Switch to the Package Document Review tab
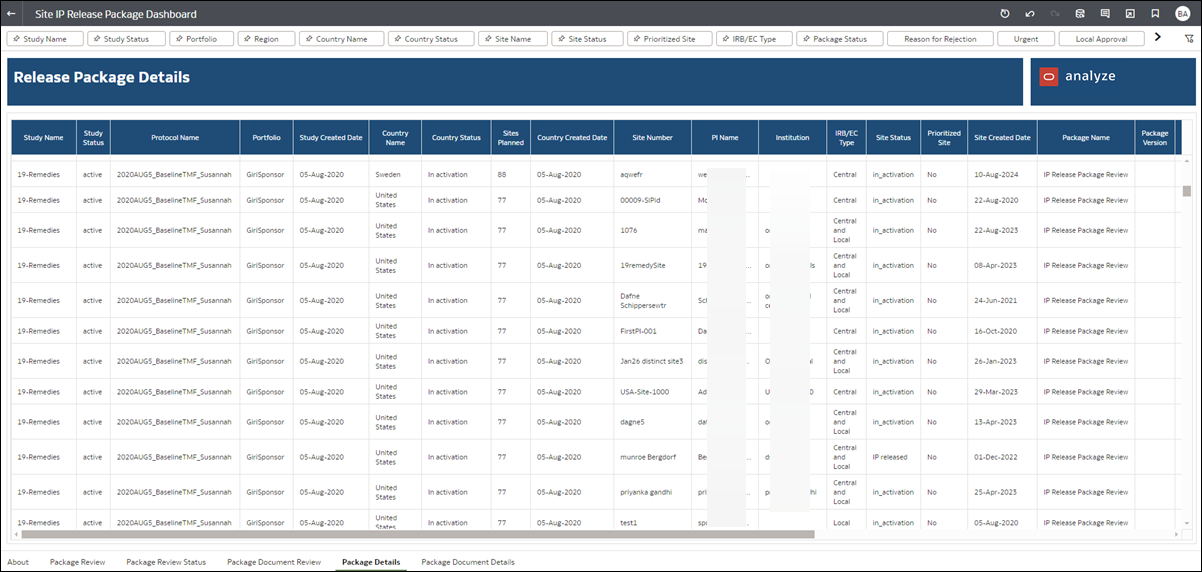The width and height of the screenshot is (1202, 572). pos(274,562)
